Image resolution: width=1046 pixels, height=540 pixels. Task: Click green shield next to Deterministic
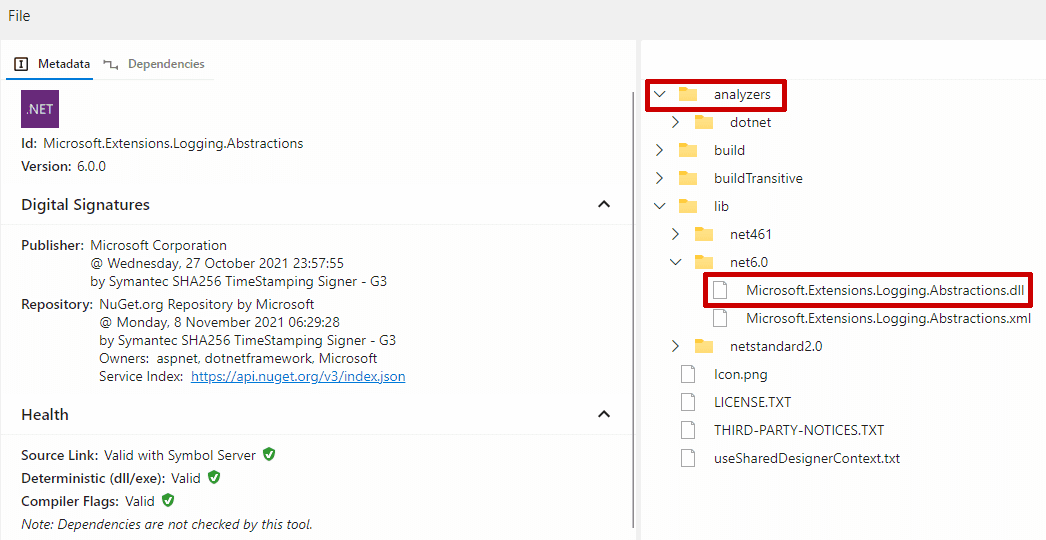click(214, 477)
